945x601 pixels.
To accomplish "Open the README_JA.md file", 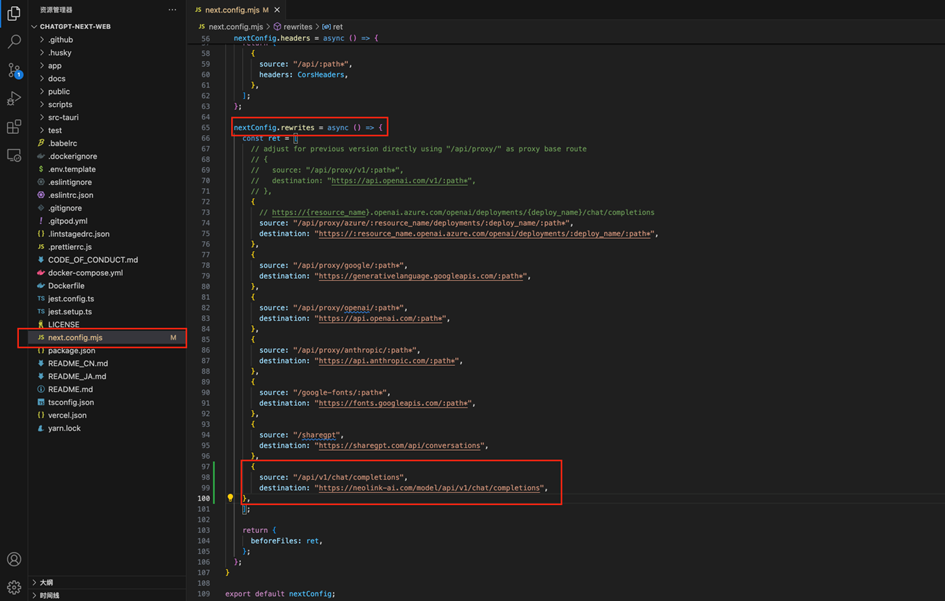I will click(77, 377).
